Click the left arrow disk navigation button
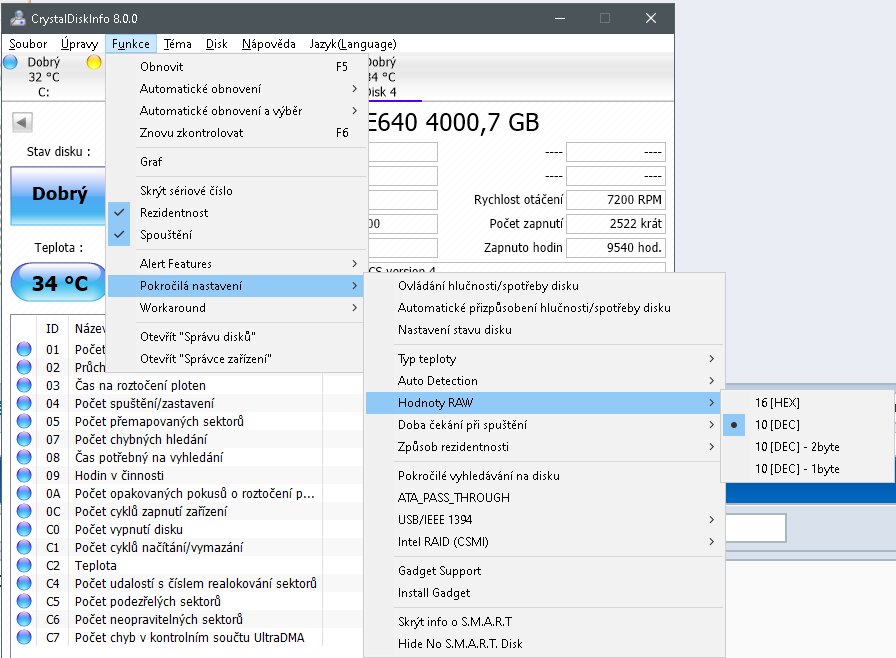Viewport: 896px width, 658px height. (22, 122)
